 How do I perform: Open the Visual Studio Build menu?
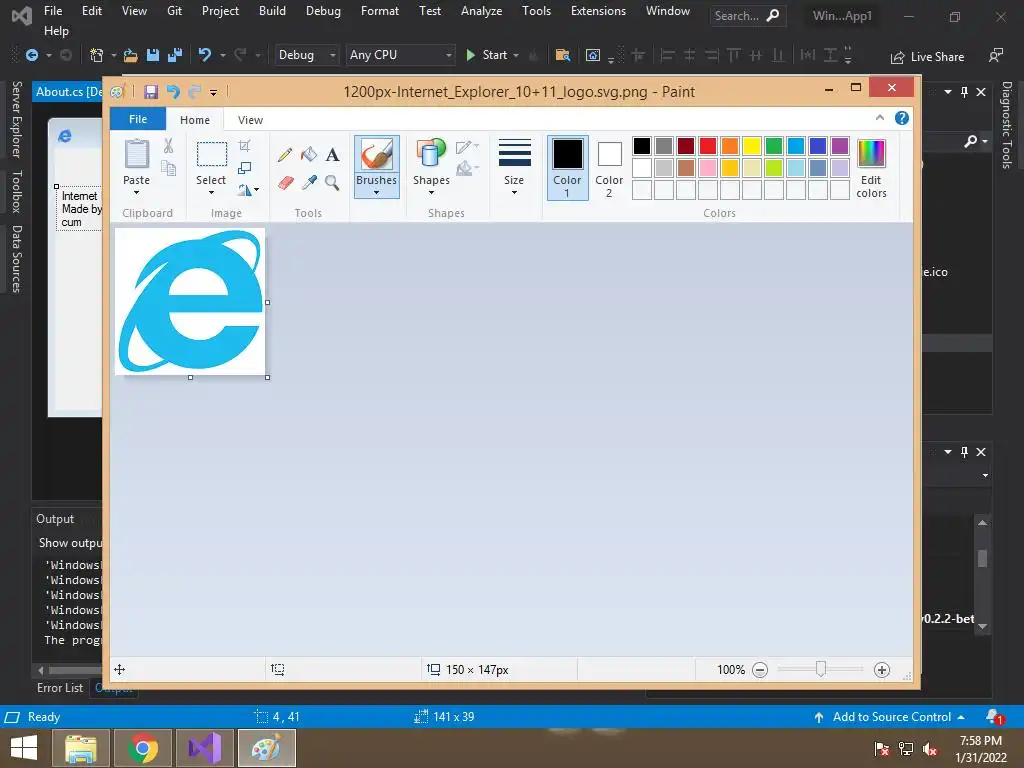tap(272, 10)
